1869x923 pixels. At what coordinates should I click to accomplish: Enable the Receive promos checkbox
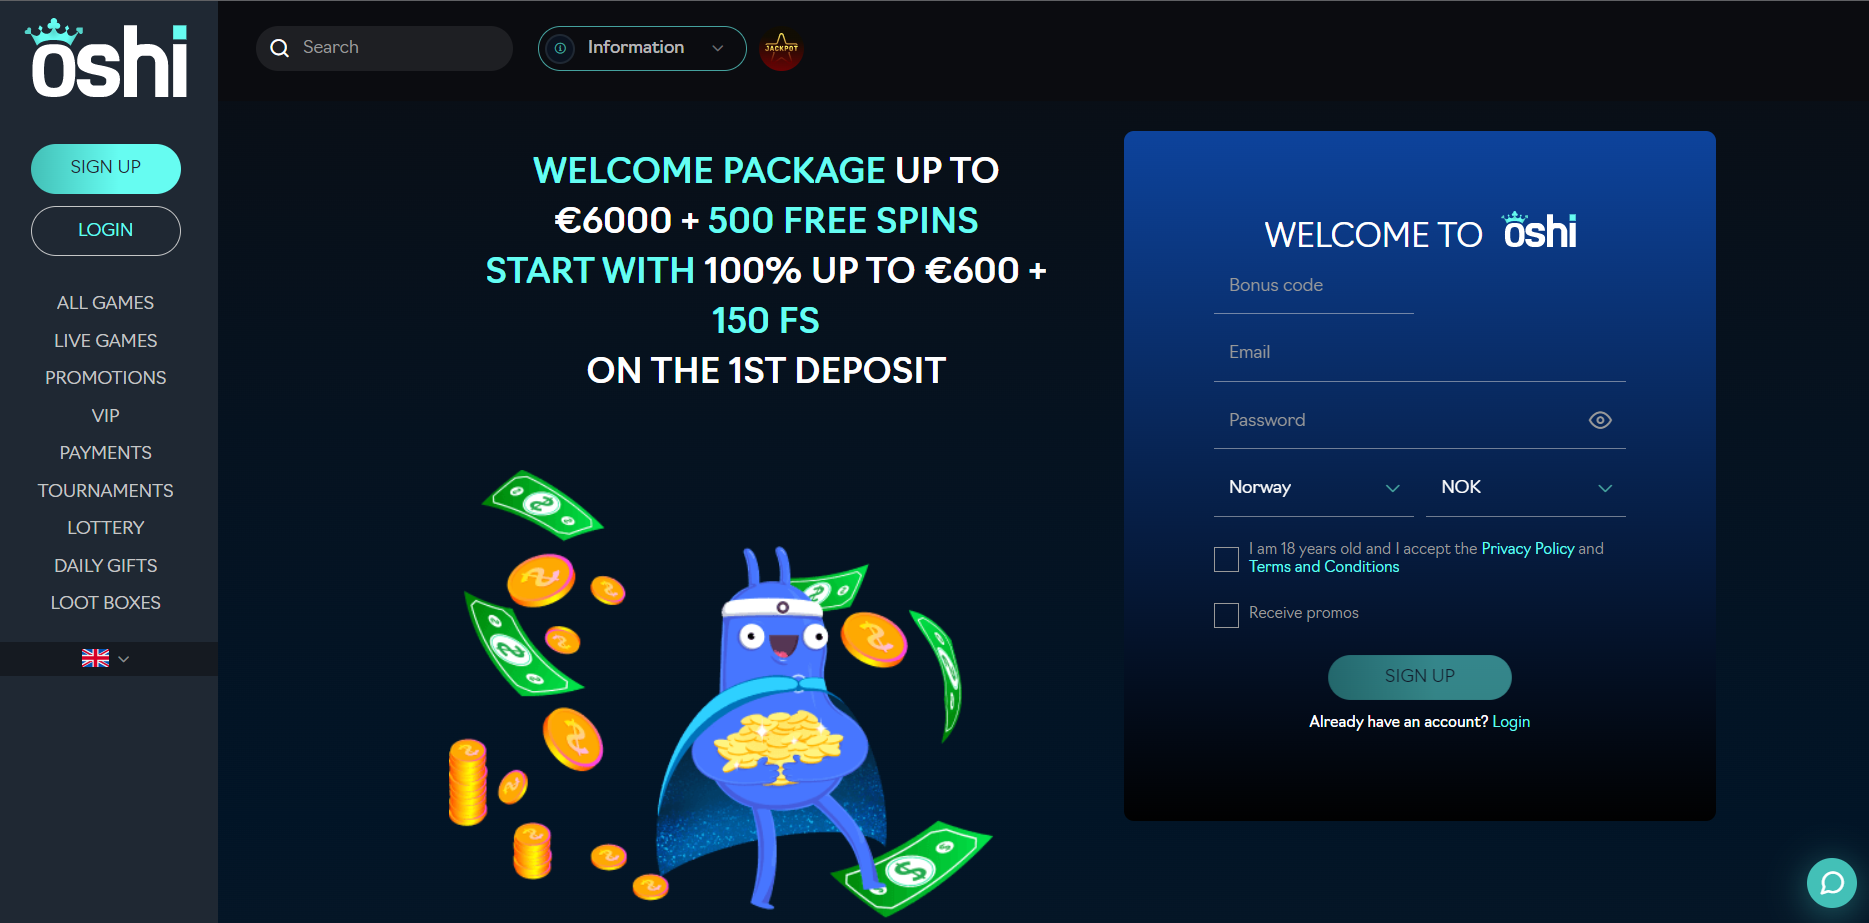(x=1226, y=615)
